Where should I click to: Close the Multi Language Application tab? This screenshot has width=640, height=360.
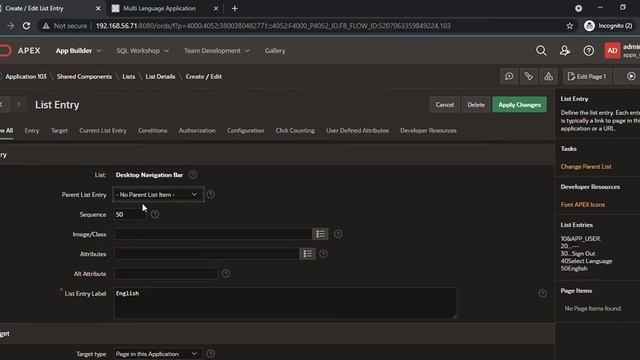216,8
